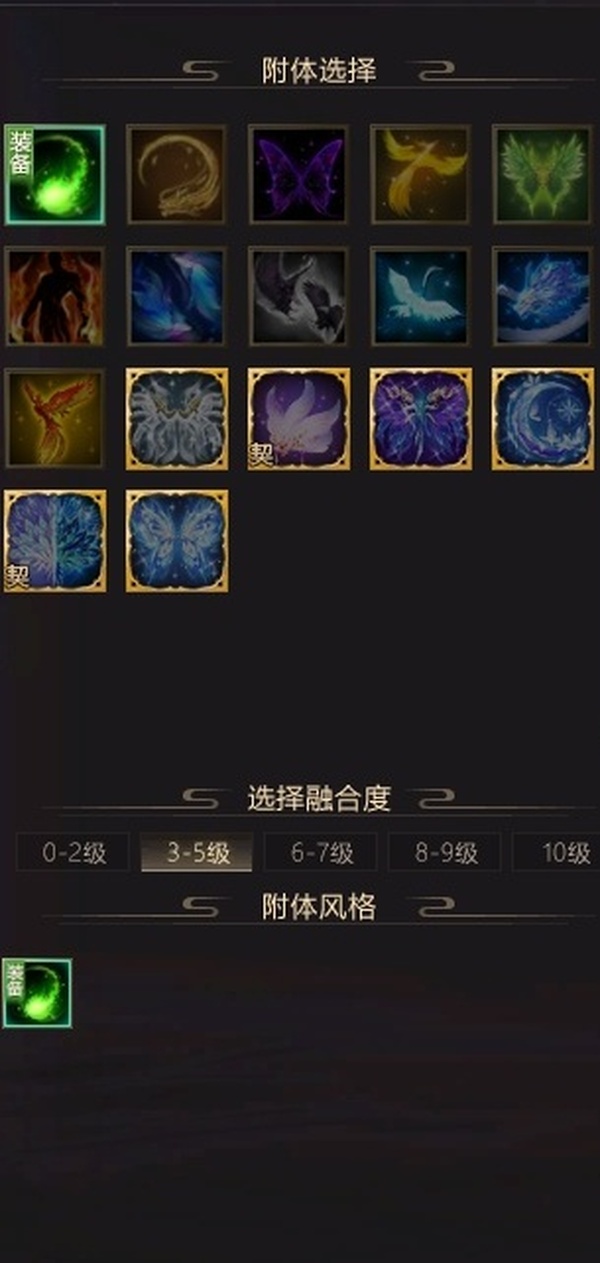
Task: Choose the blue ice dragon attachment
Action: (543, 296)
